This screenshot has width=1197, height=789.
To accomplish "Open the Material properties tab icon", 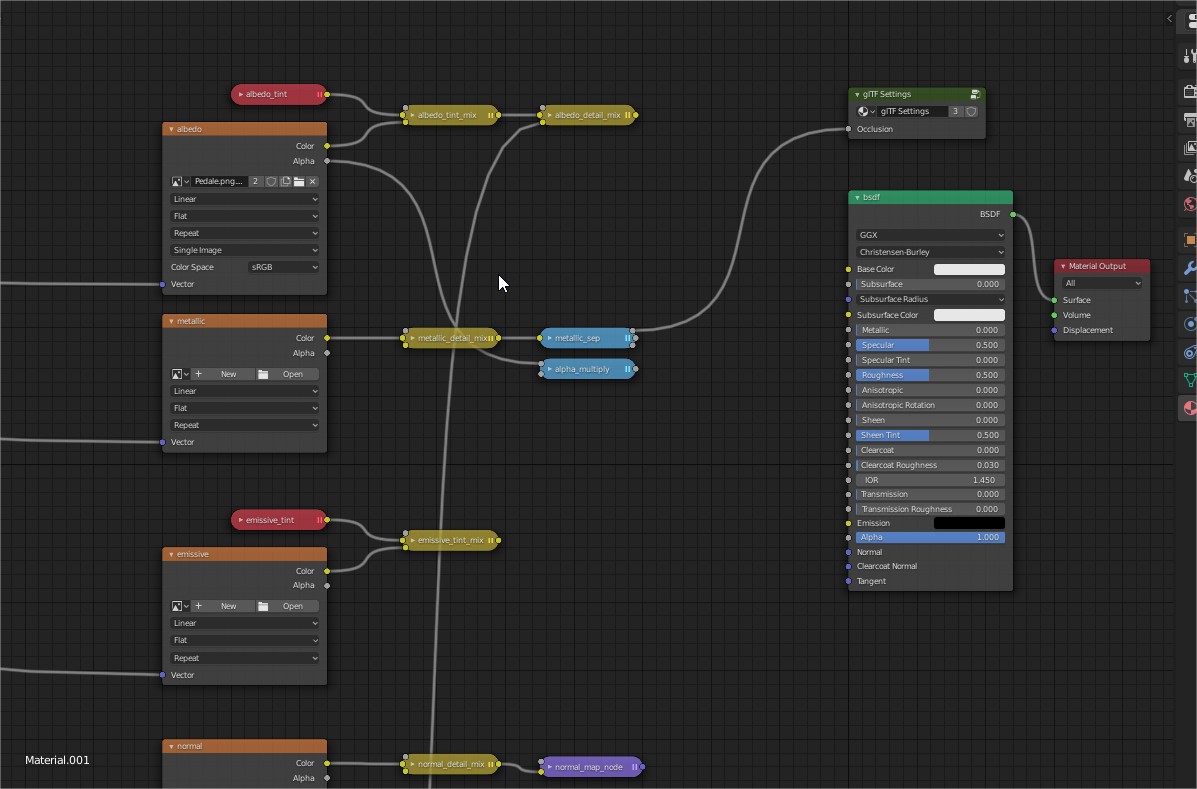I will (1189, 408).
